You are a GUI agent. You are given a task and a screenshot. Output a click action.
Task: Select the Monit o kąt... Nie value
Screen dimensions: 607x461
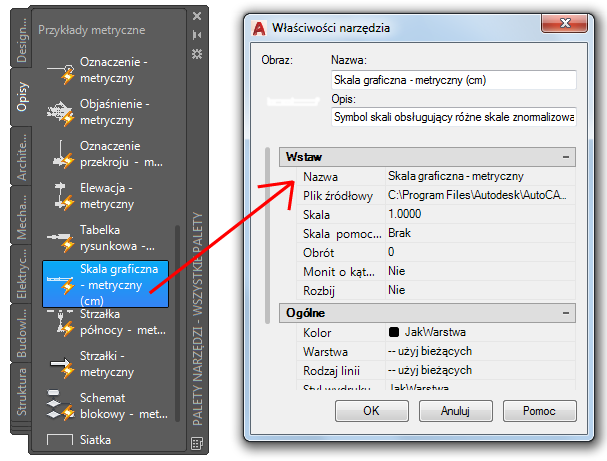[x=480, y=271]
